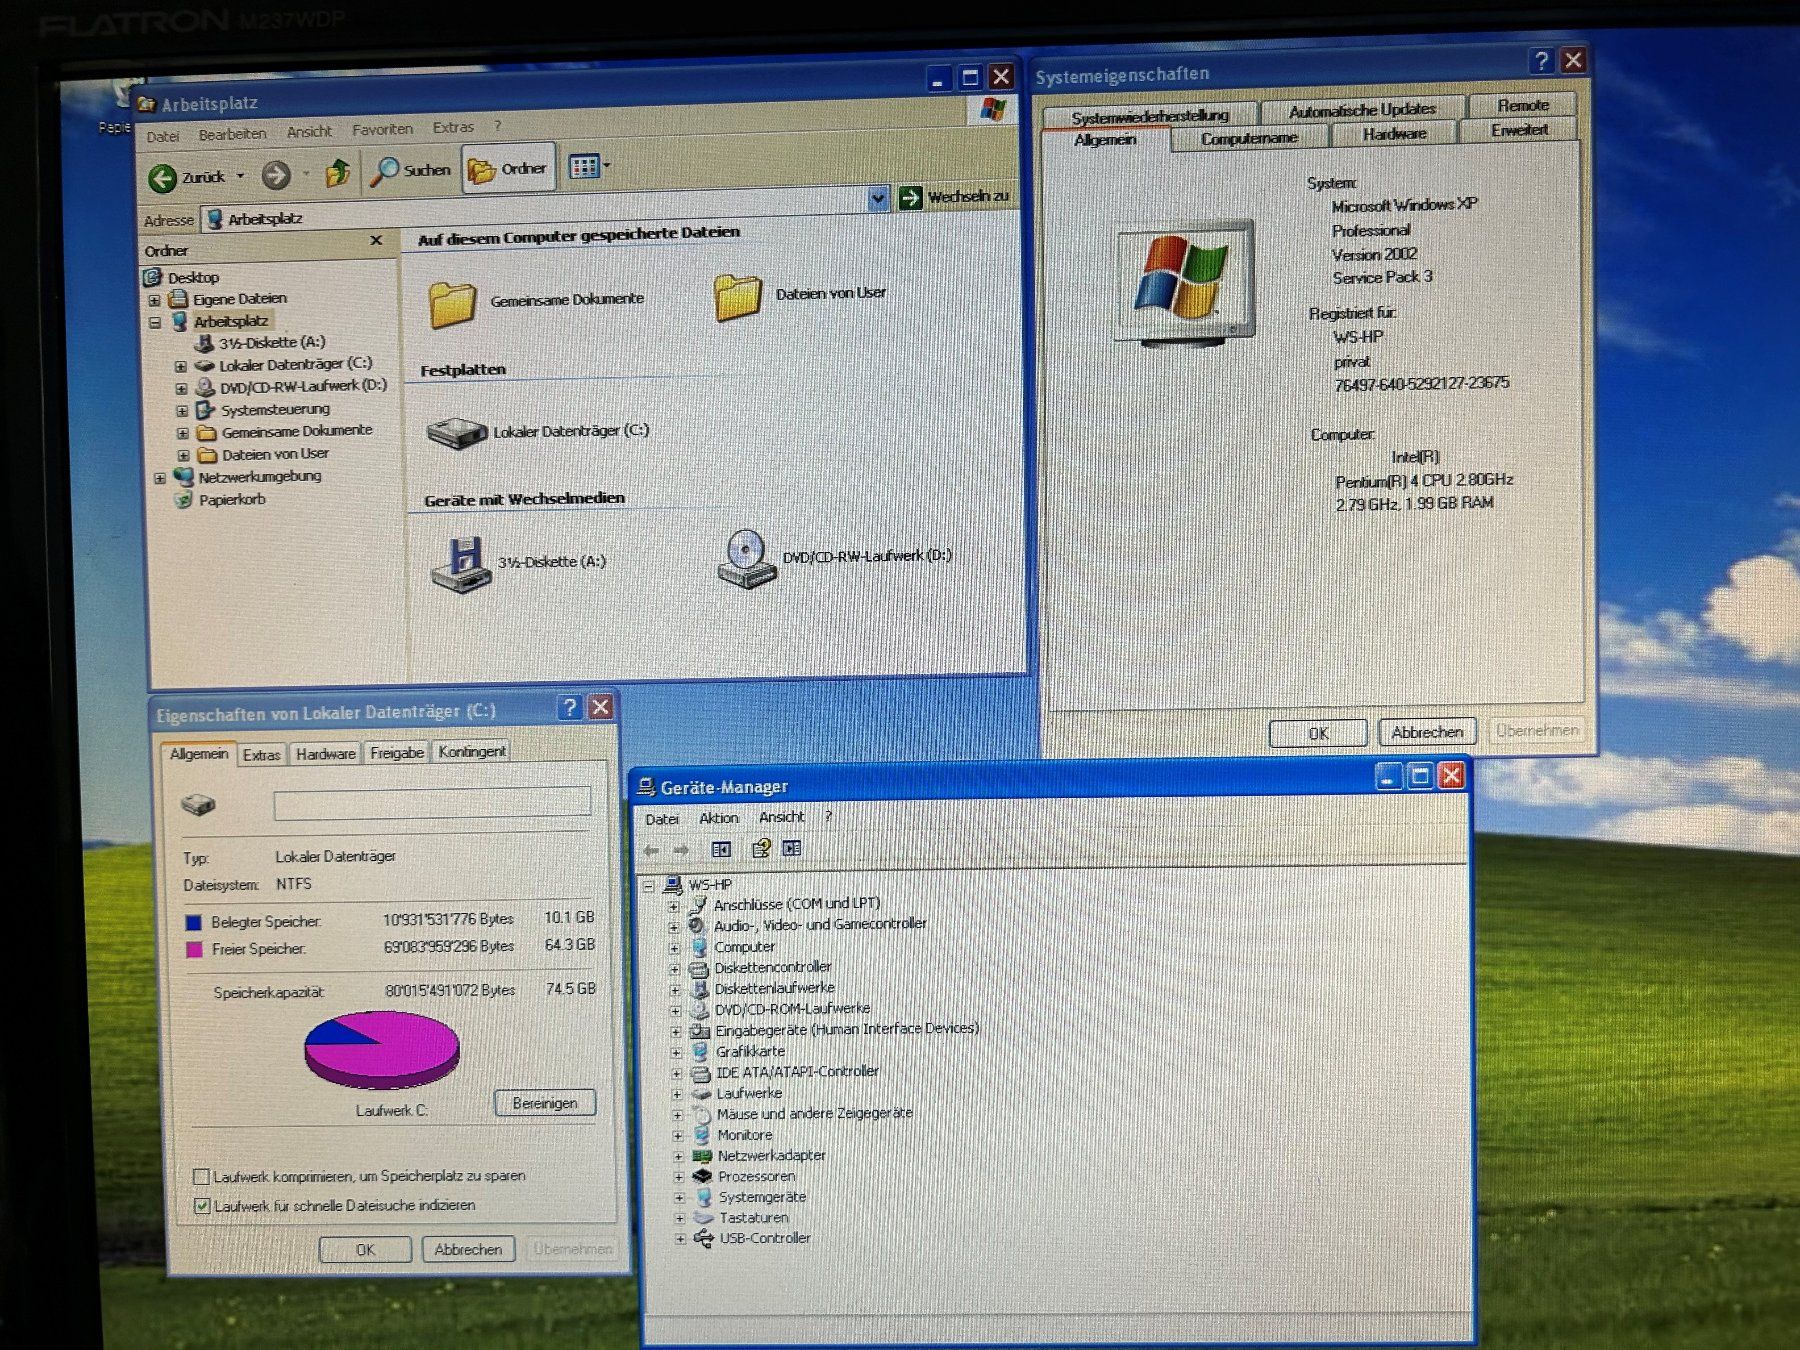The image size is (1800, 1350).
Task: Click the drive usage pie chart
Action: click(382, 1050)
